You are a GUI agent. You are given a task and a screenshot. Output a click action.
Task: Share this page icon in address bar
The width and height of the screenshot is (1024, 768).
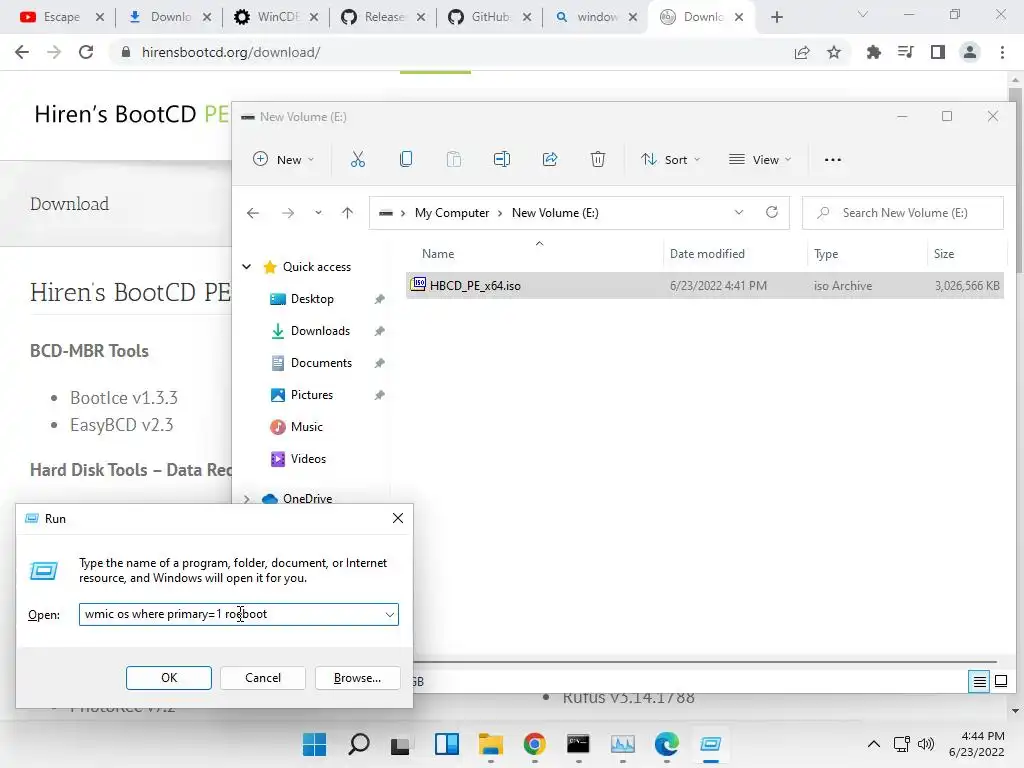click(x=802, y=52)
